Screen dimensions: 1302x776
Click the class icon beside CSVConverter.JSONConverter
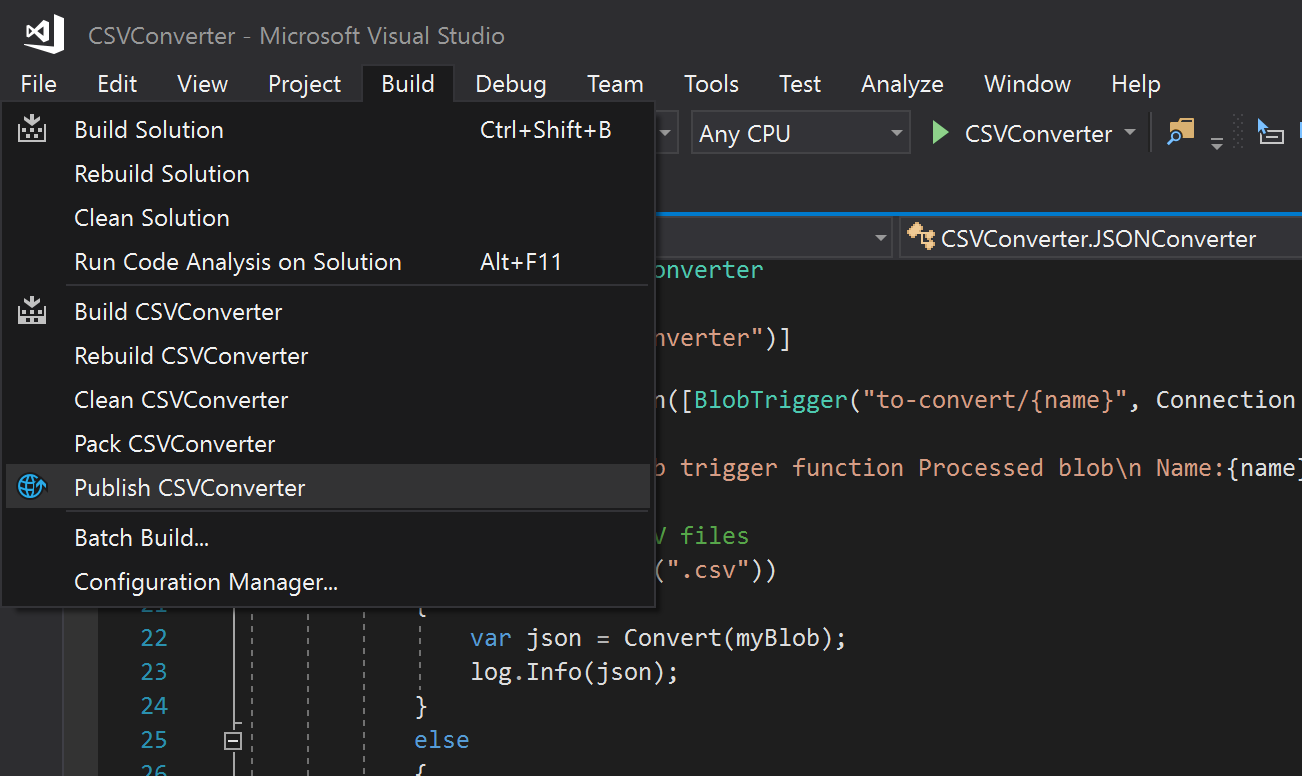pos(919,238)
